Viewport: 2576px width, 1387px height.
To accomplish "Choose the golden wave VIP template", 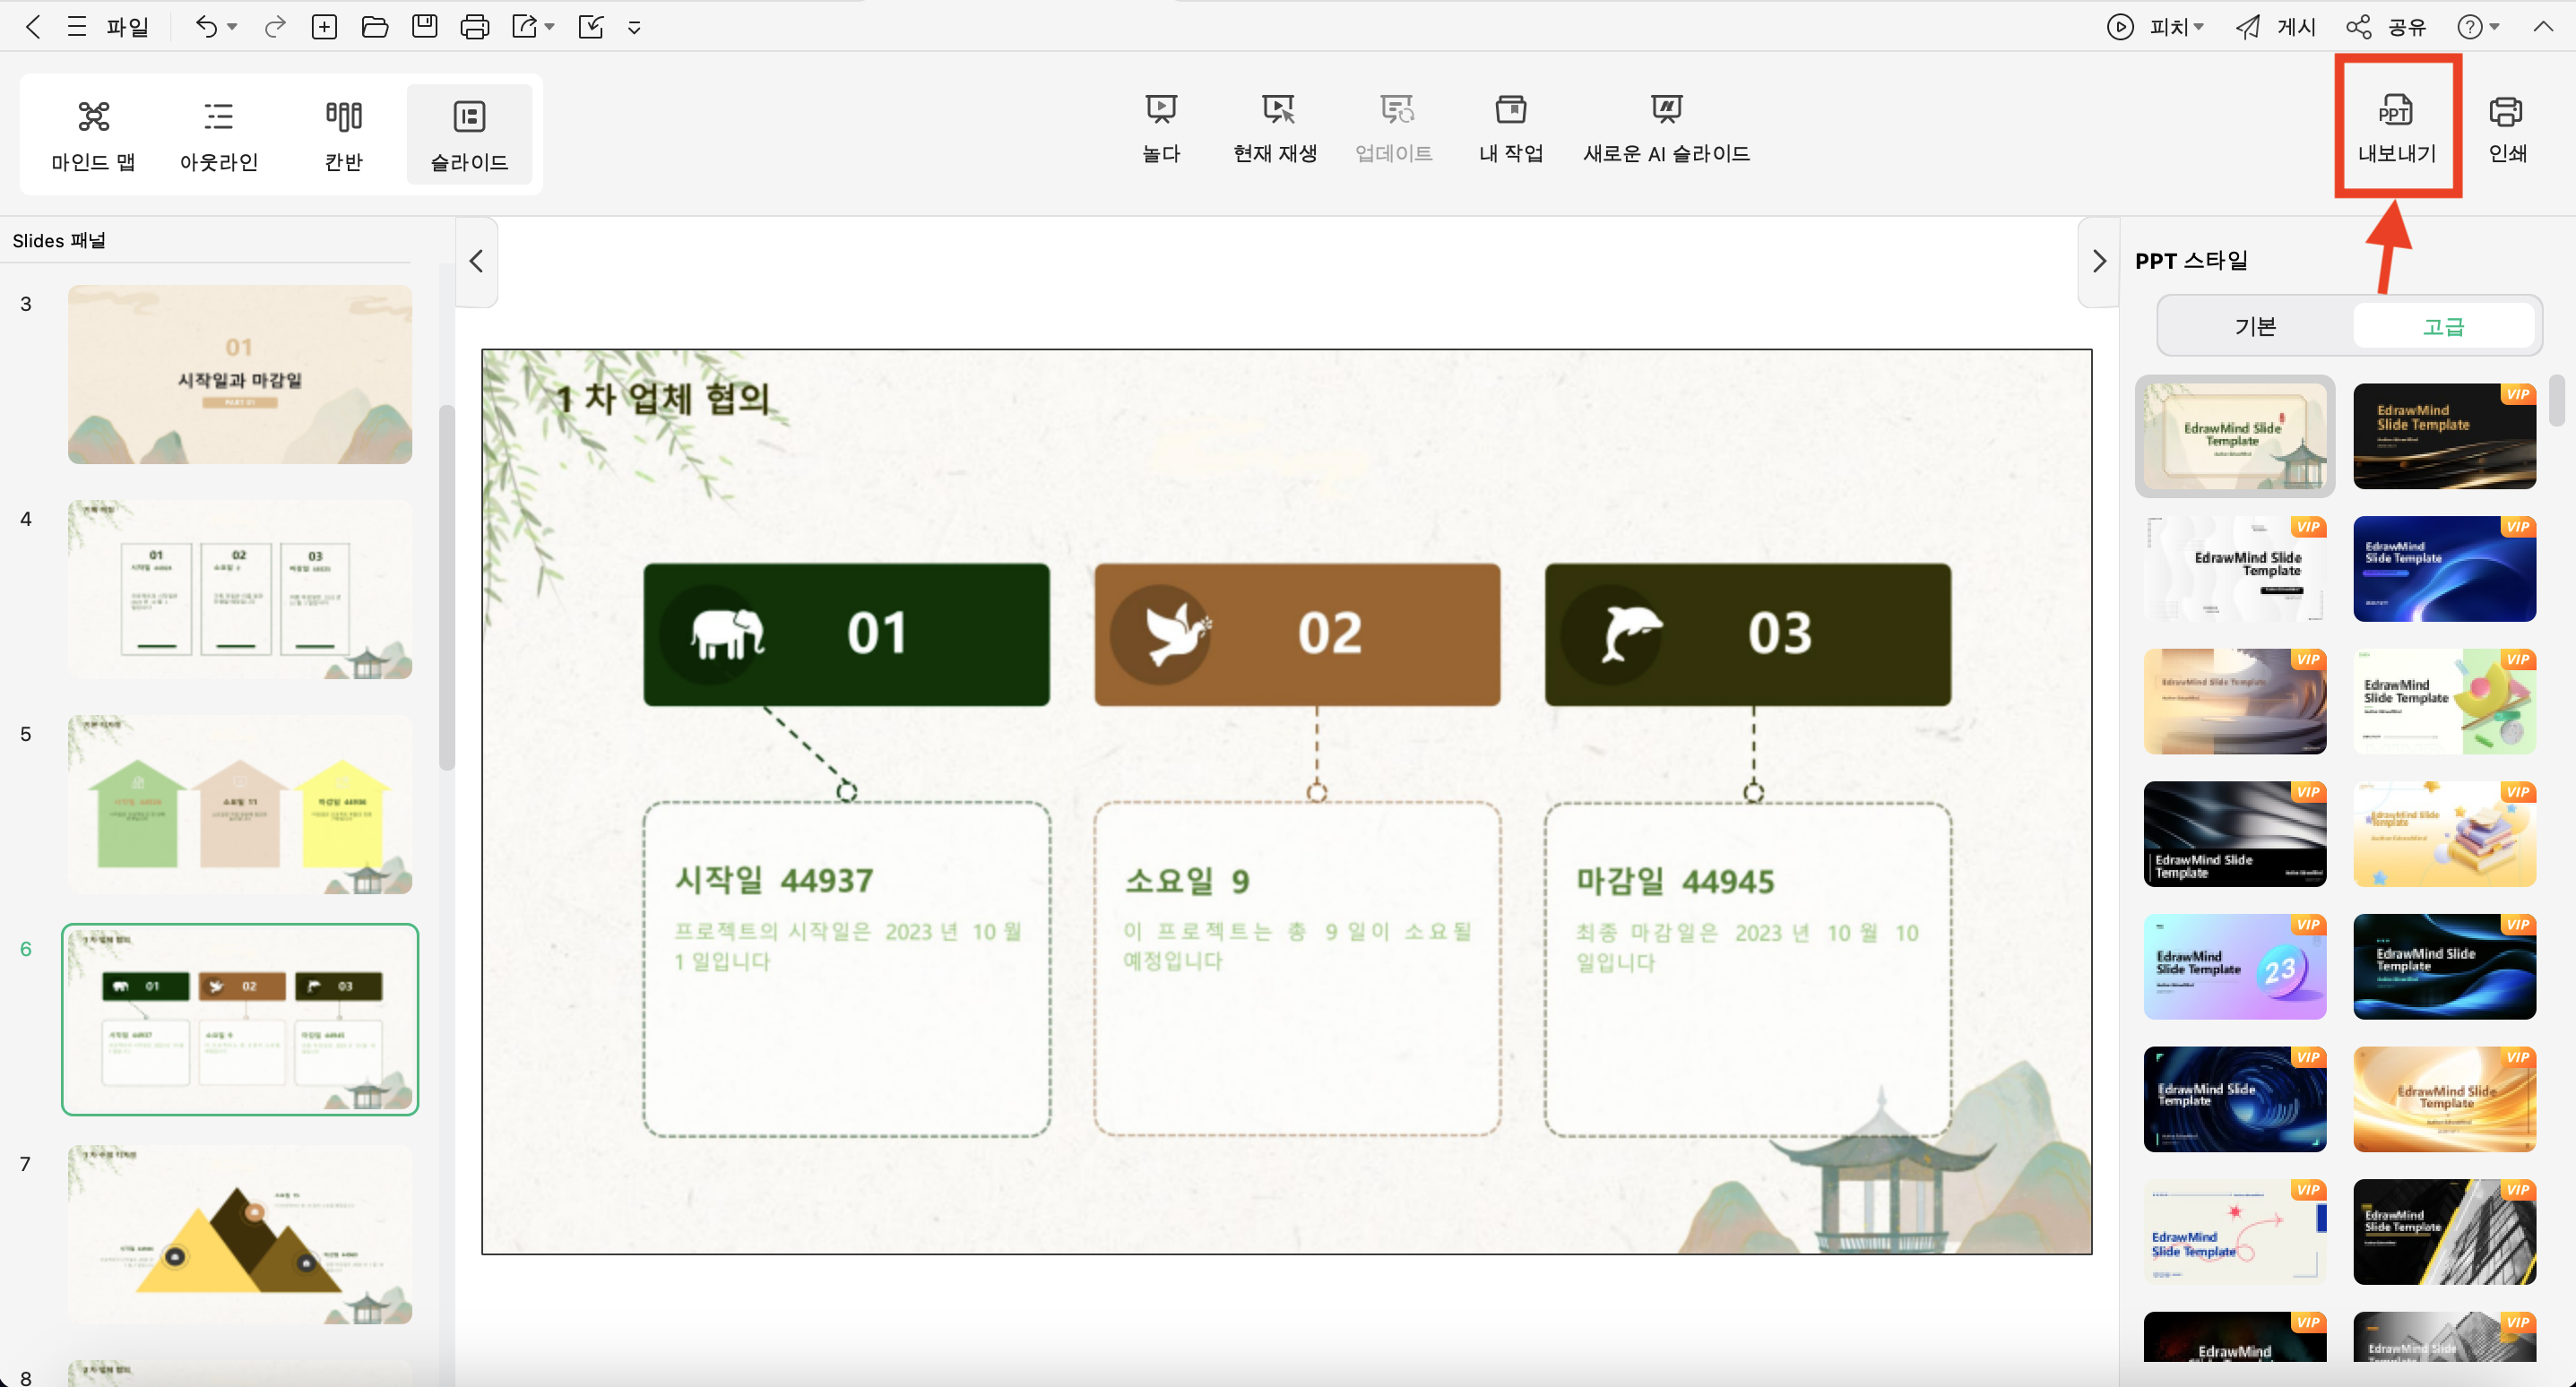I will point(2444,1099).
